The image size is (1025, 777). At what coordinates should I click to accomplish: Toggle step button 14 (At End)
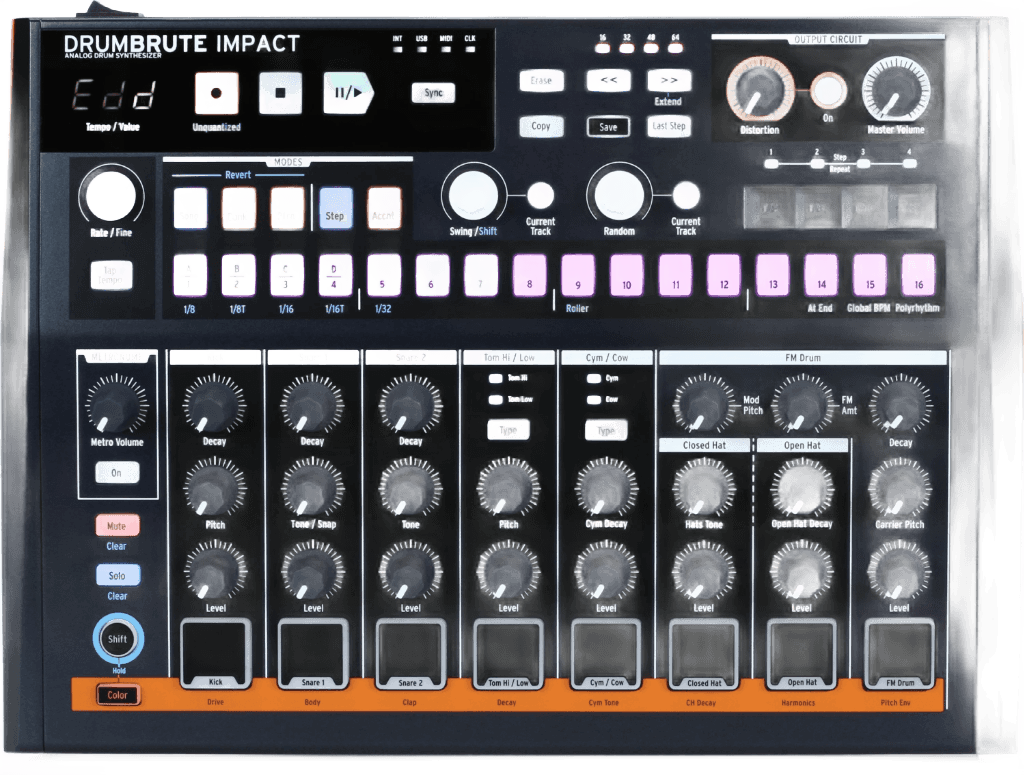(822, 274)
